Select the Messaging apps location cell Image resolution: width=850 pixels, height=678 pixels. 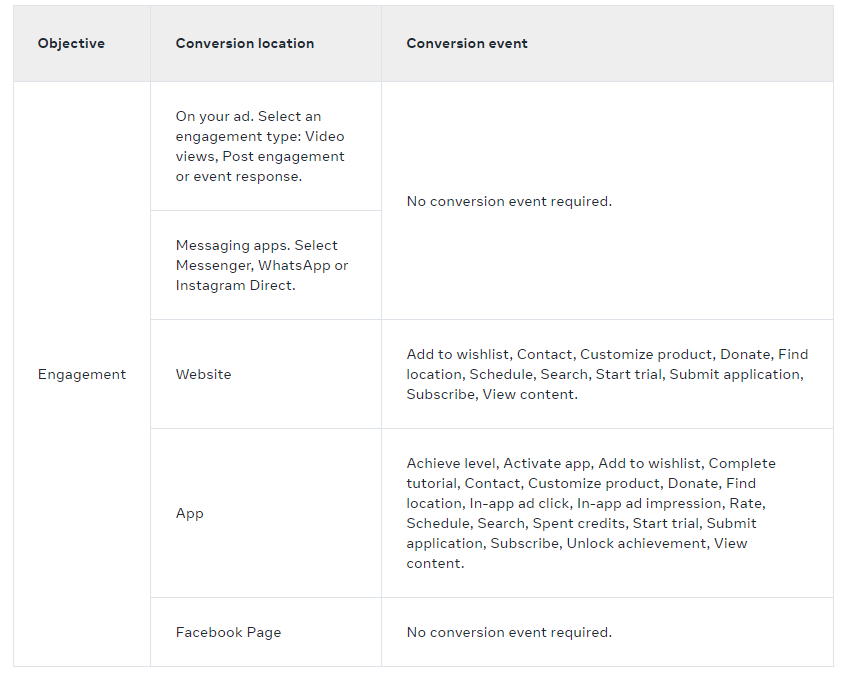point(266,265)
